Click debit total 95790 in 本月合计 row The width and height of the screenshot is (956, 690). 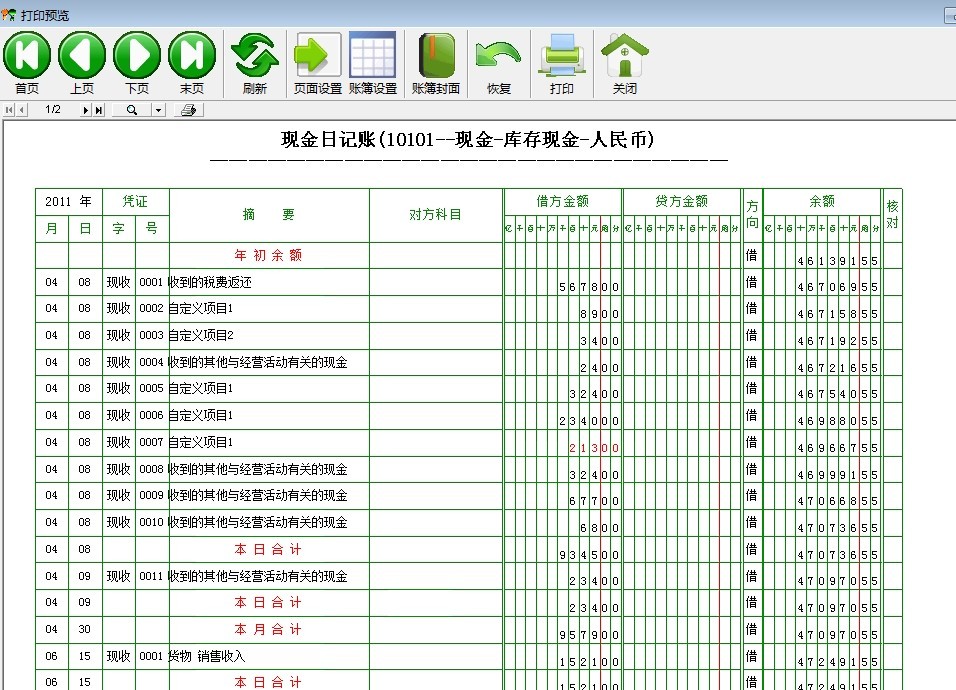click(589, 635)
